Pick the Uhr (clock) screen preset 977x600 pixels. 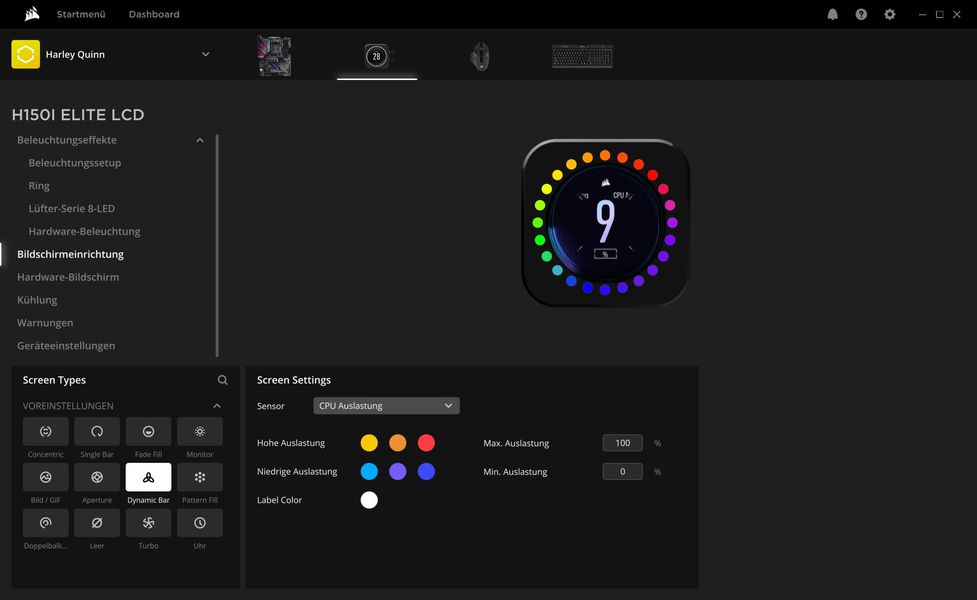(x=200, y=523)
